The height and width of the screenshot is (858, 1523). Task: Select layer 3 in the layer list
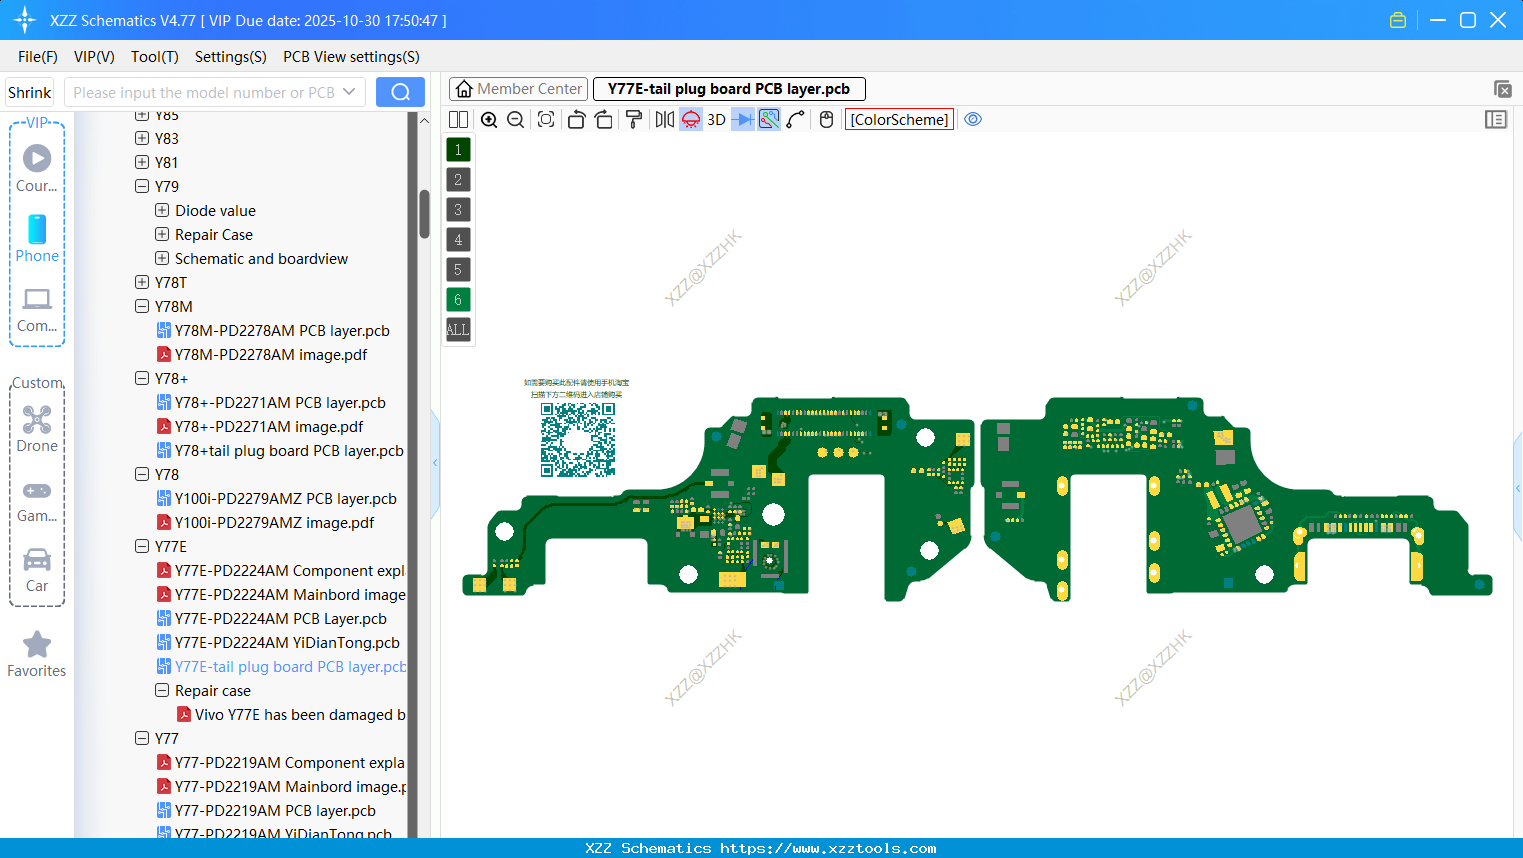(457, 209)
